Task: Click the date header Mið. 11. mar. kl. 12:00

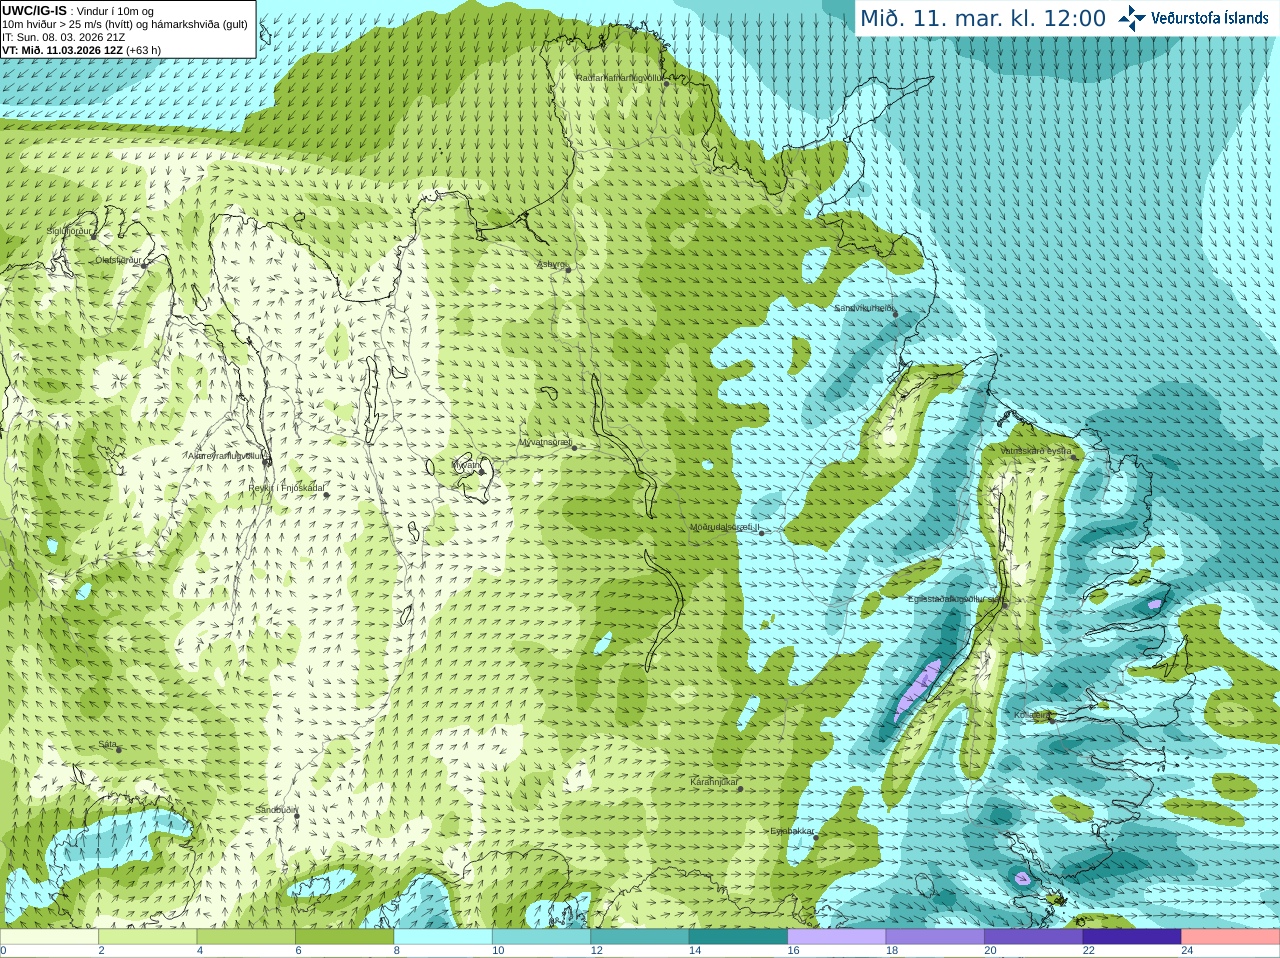Action: coord(983,19)
